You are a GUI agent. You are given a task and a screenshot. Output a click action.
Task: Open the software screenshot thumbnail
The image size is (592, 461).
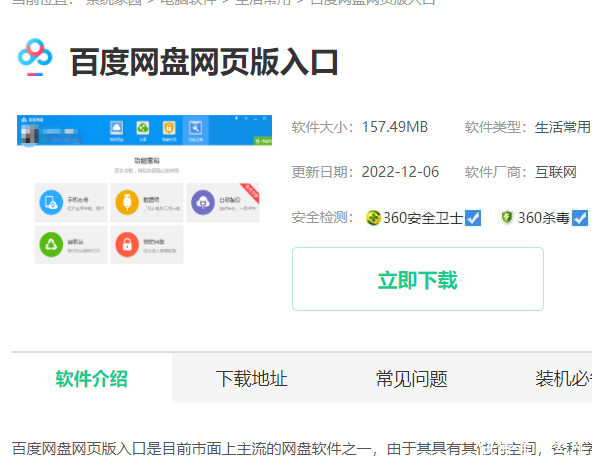pyautogui.click(x=145, y=190)
